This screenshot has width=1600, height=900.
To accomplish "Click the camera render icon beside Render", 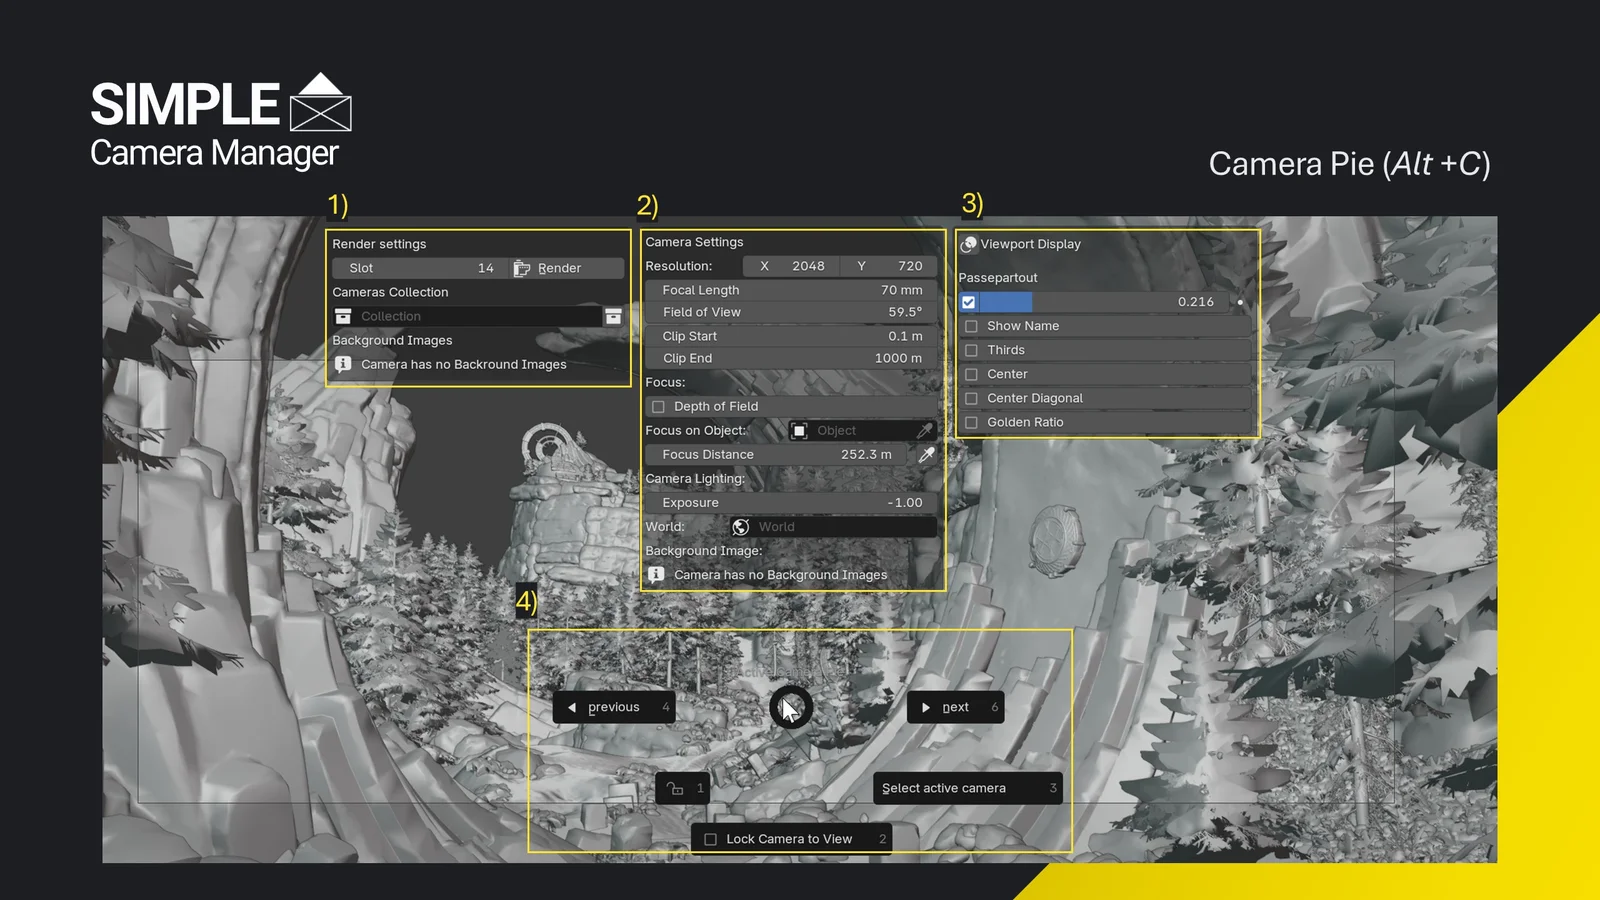I will (522, 267).
